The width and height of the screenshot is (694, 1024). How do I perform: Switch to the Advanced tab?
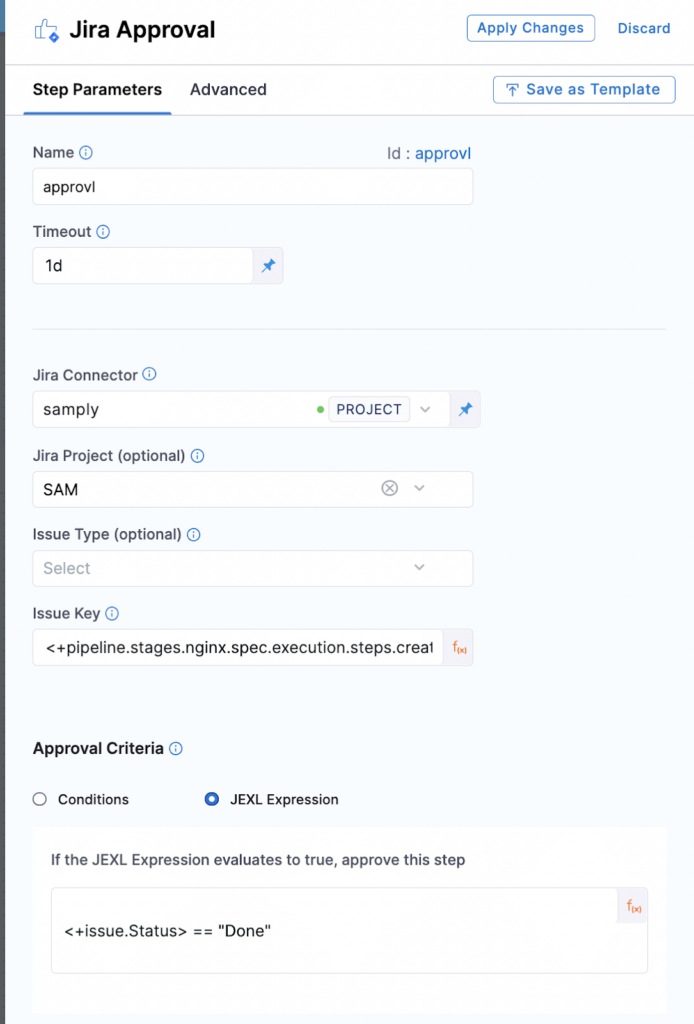(x=228, y=89)
